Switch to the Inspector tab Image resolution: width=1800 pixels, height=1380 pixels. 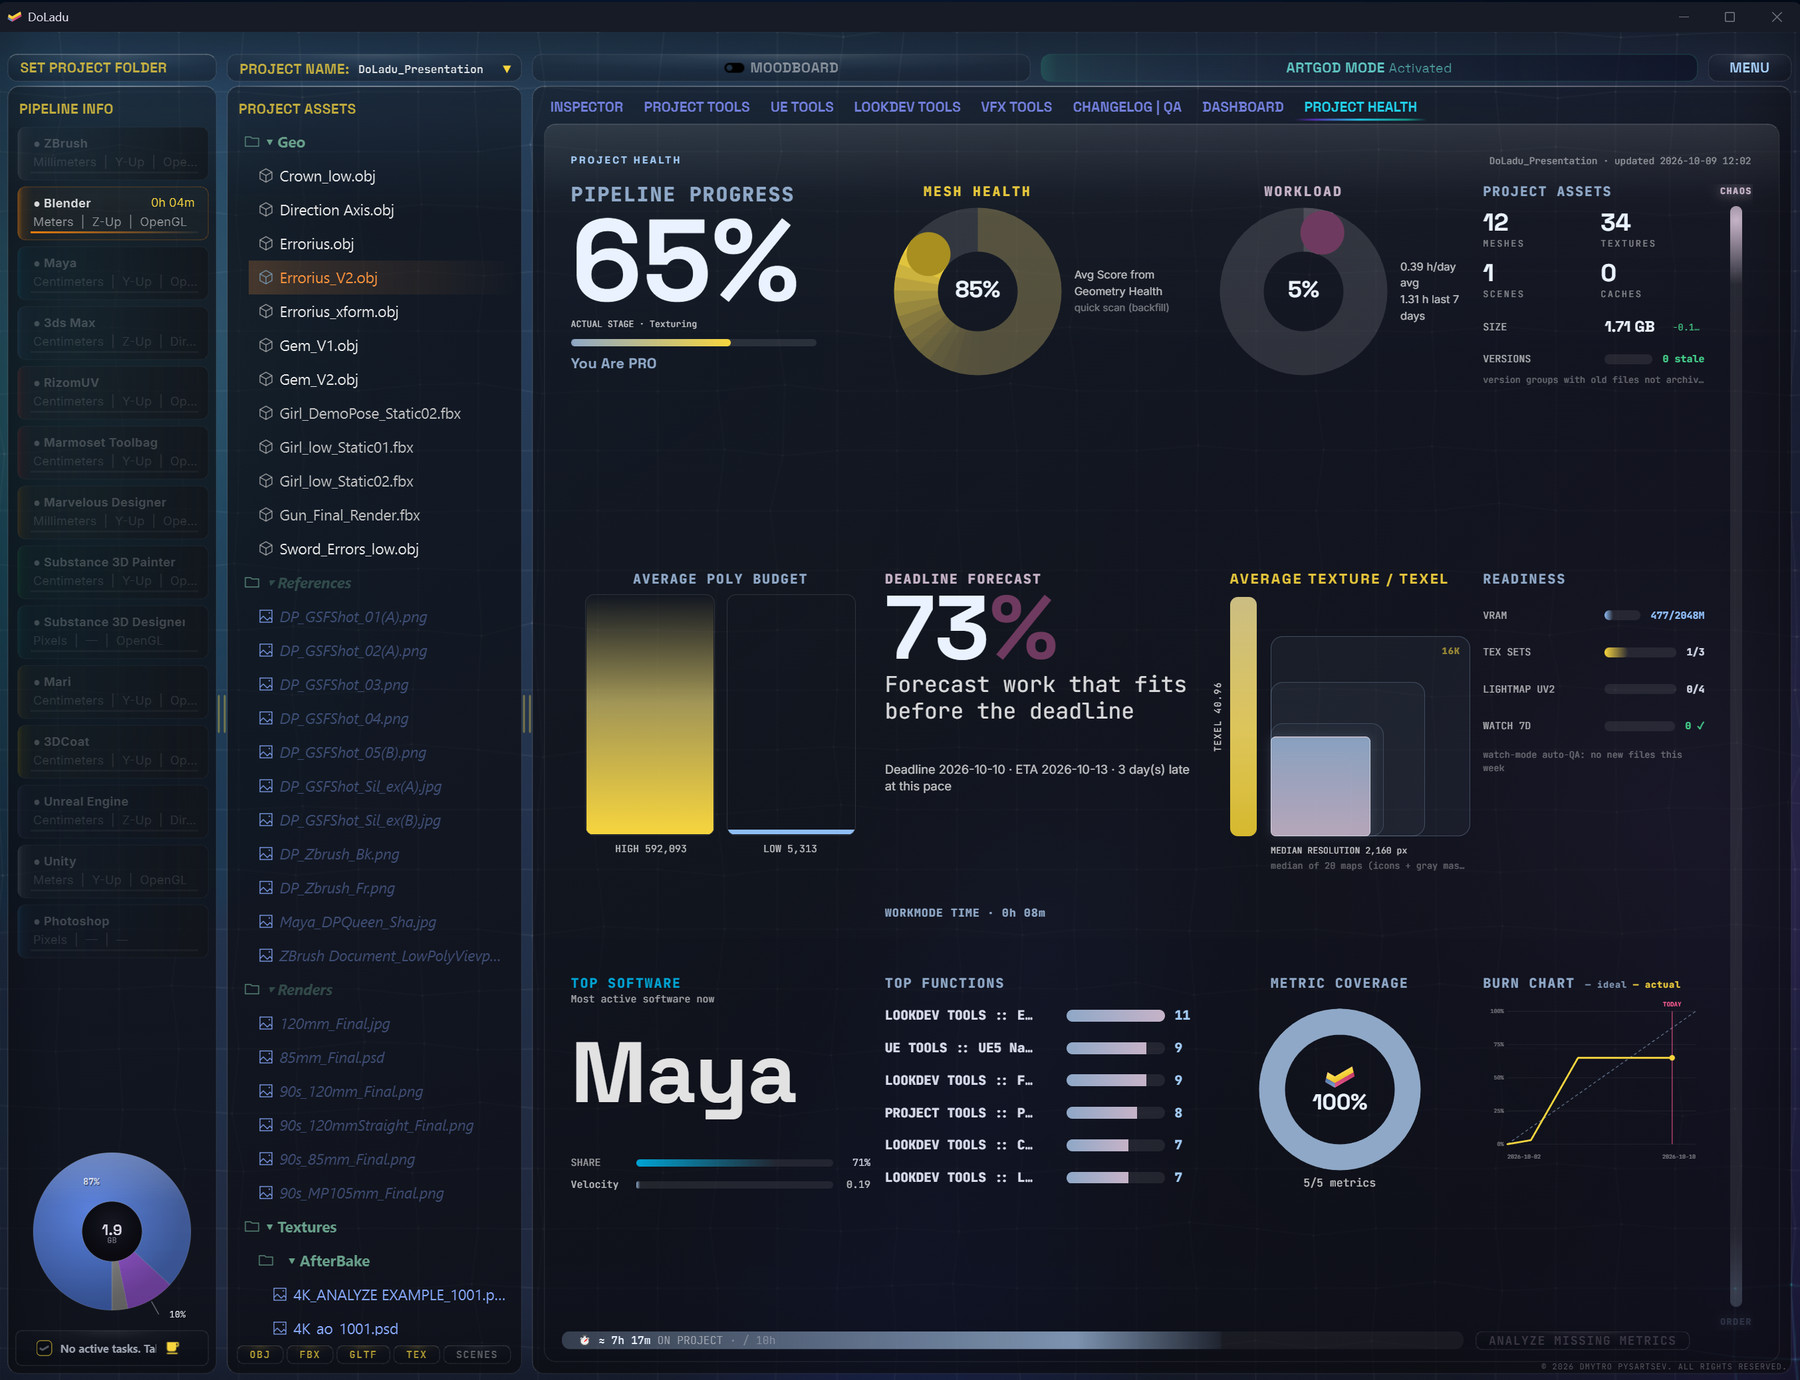587,107
